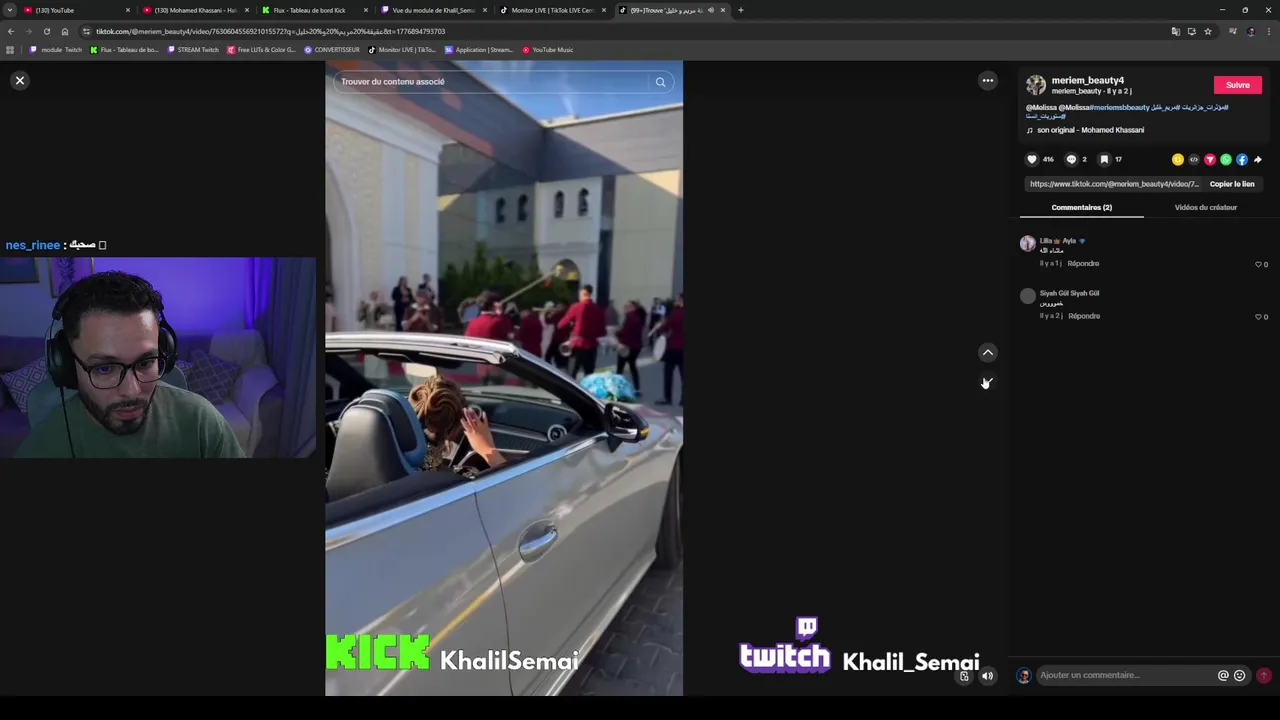This screenshot has width=1280, height=720.
Task: Click Copier le lien button
Action: tap(1232, 184)
